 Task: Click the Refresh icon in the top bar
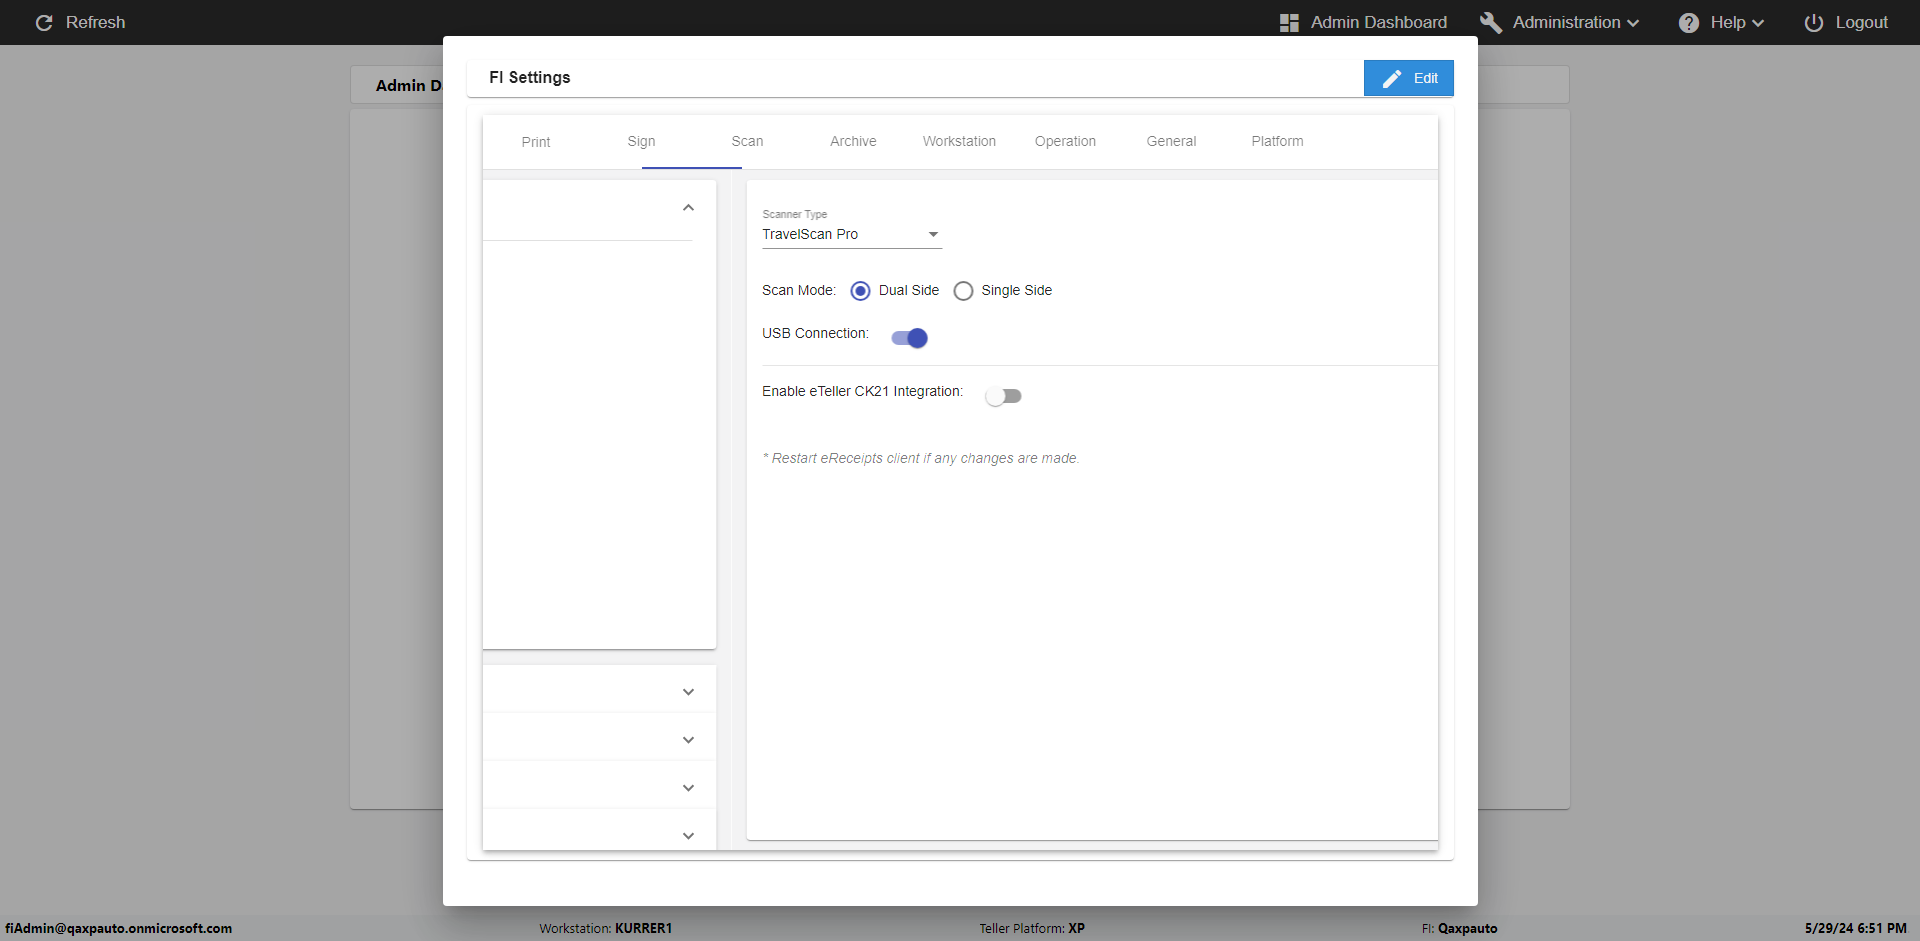(44, 22)
